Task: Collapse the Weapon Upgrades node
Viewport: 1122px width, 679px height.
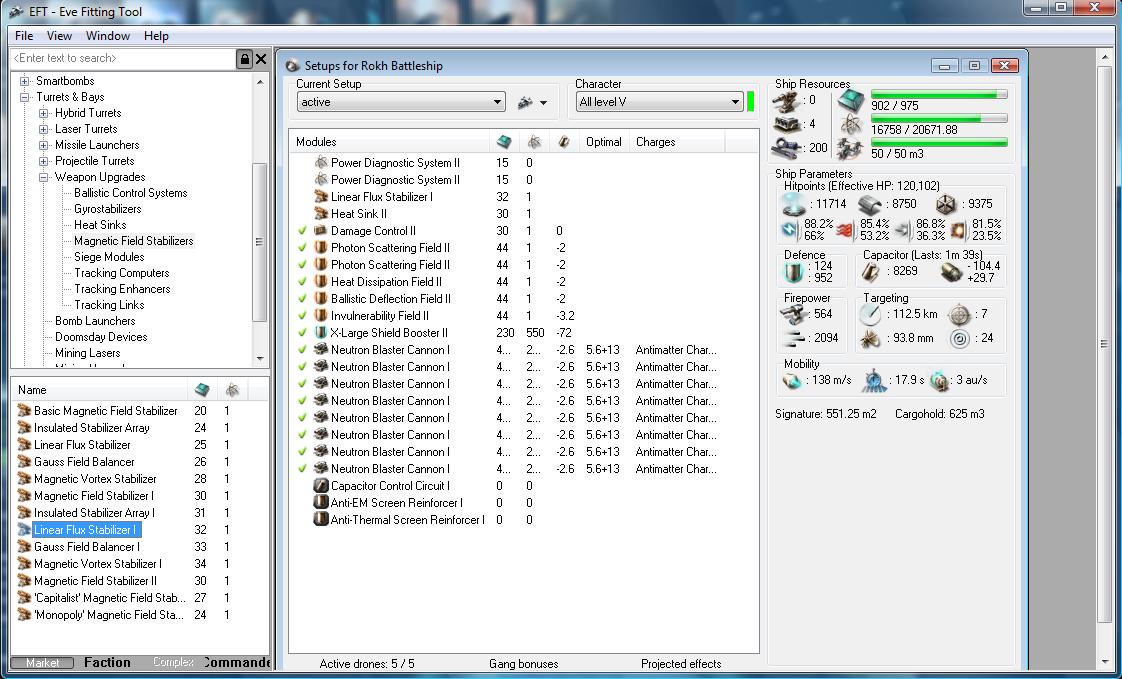Action: pyautogui.click(x=44, y=177)
